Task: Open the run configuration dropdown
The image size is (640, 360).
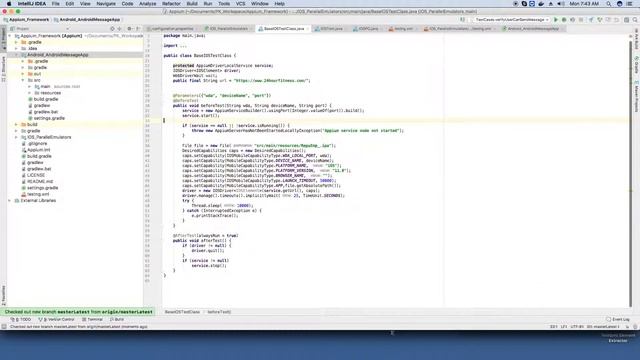Action: (x=511, y=20)
